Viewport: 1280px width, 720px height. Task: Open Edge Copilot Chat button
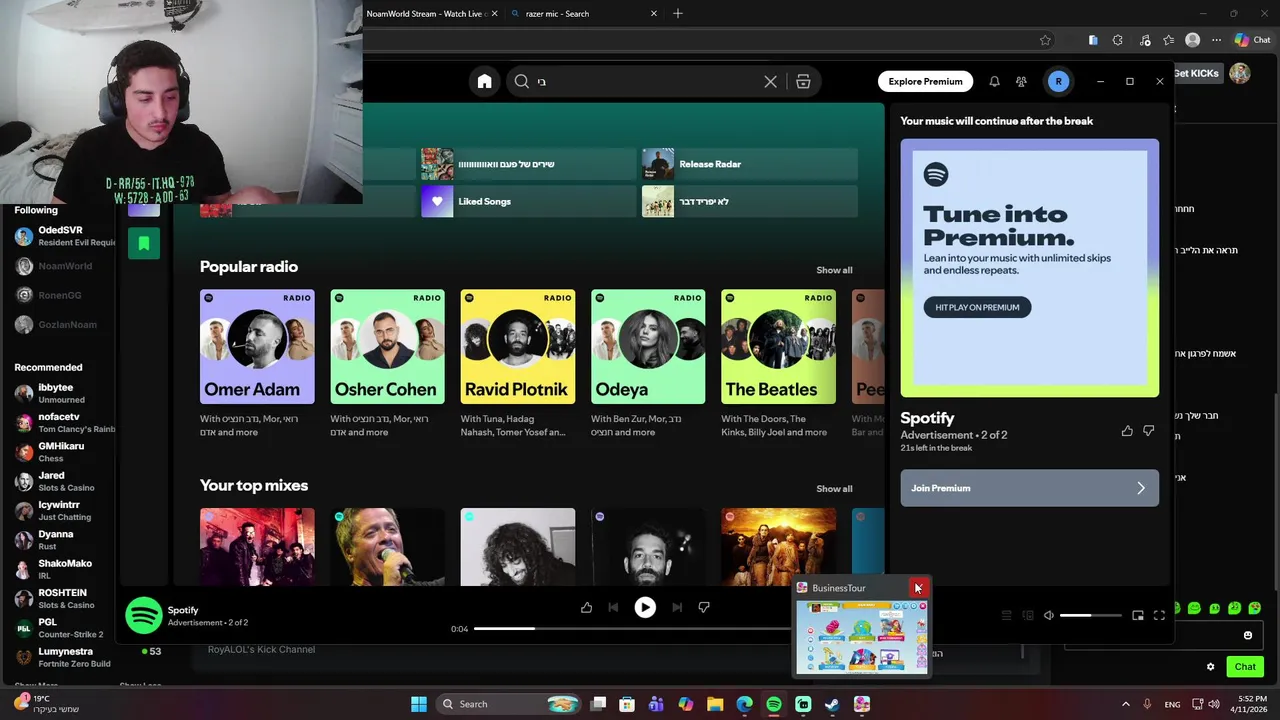[x=1252, y=40]
